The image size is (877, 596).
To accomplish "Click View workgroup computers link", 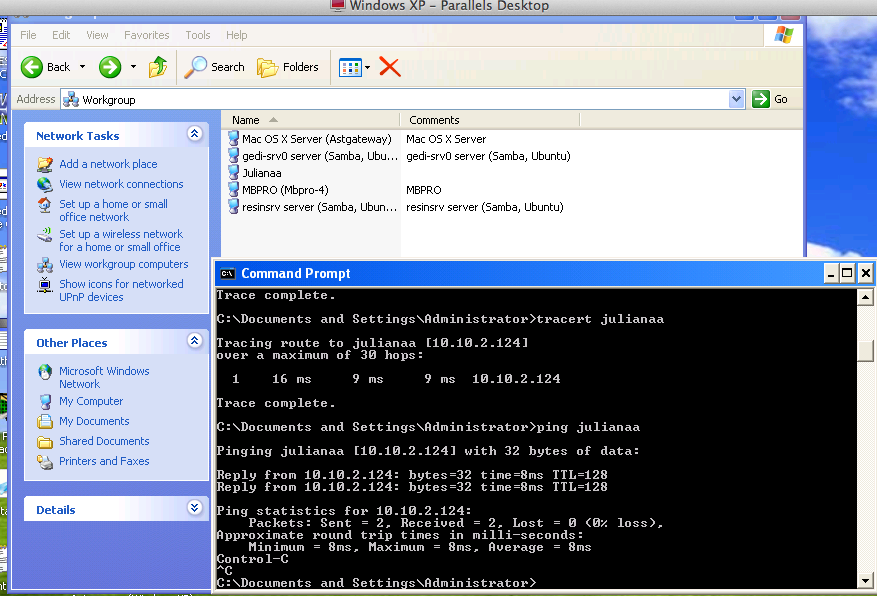I will (x=124, y=264).
